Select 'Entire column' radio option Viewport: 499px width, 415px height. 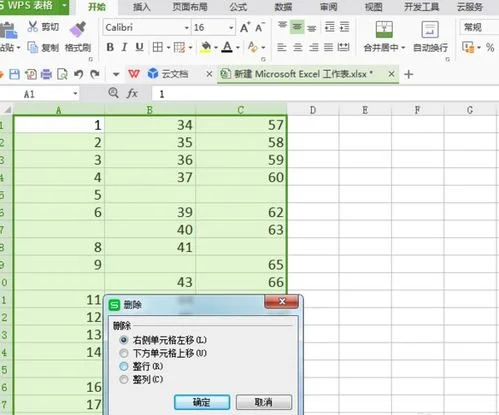click(x=124, y=379)
